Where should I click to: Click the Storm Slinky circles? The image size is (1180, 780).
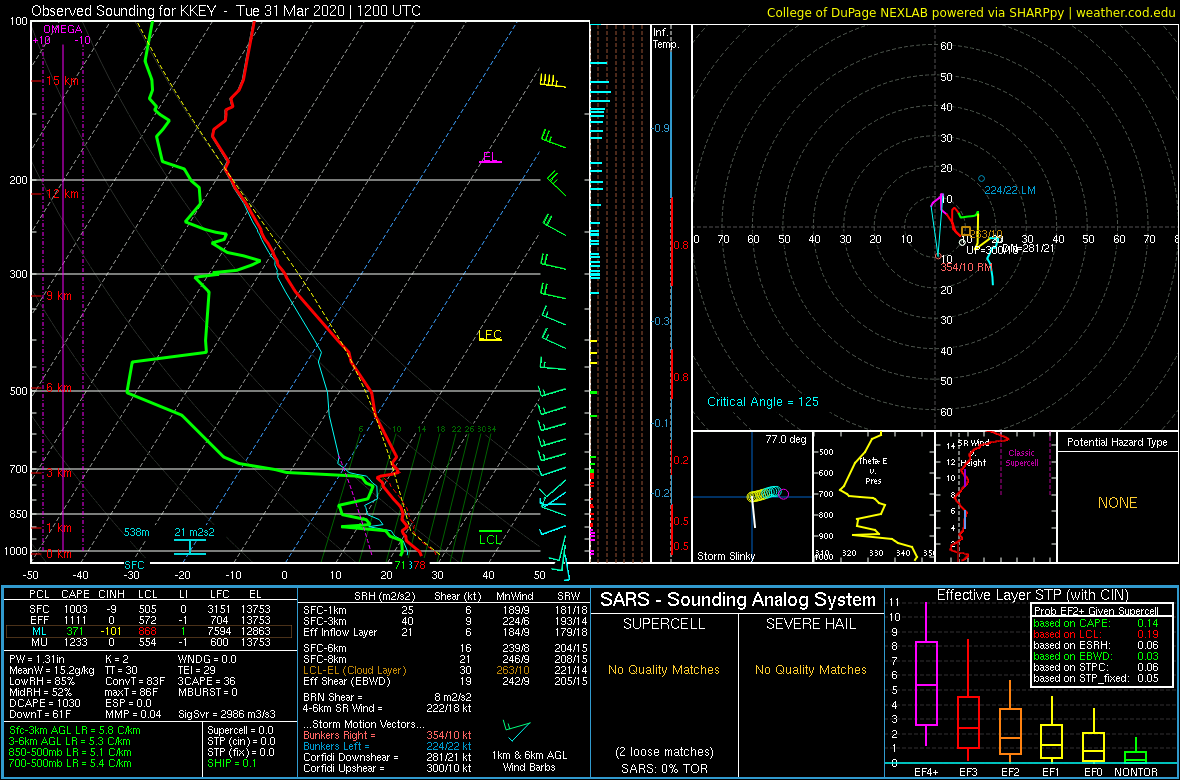click(767, 495)
